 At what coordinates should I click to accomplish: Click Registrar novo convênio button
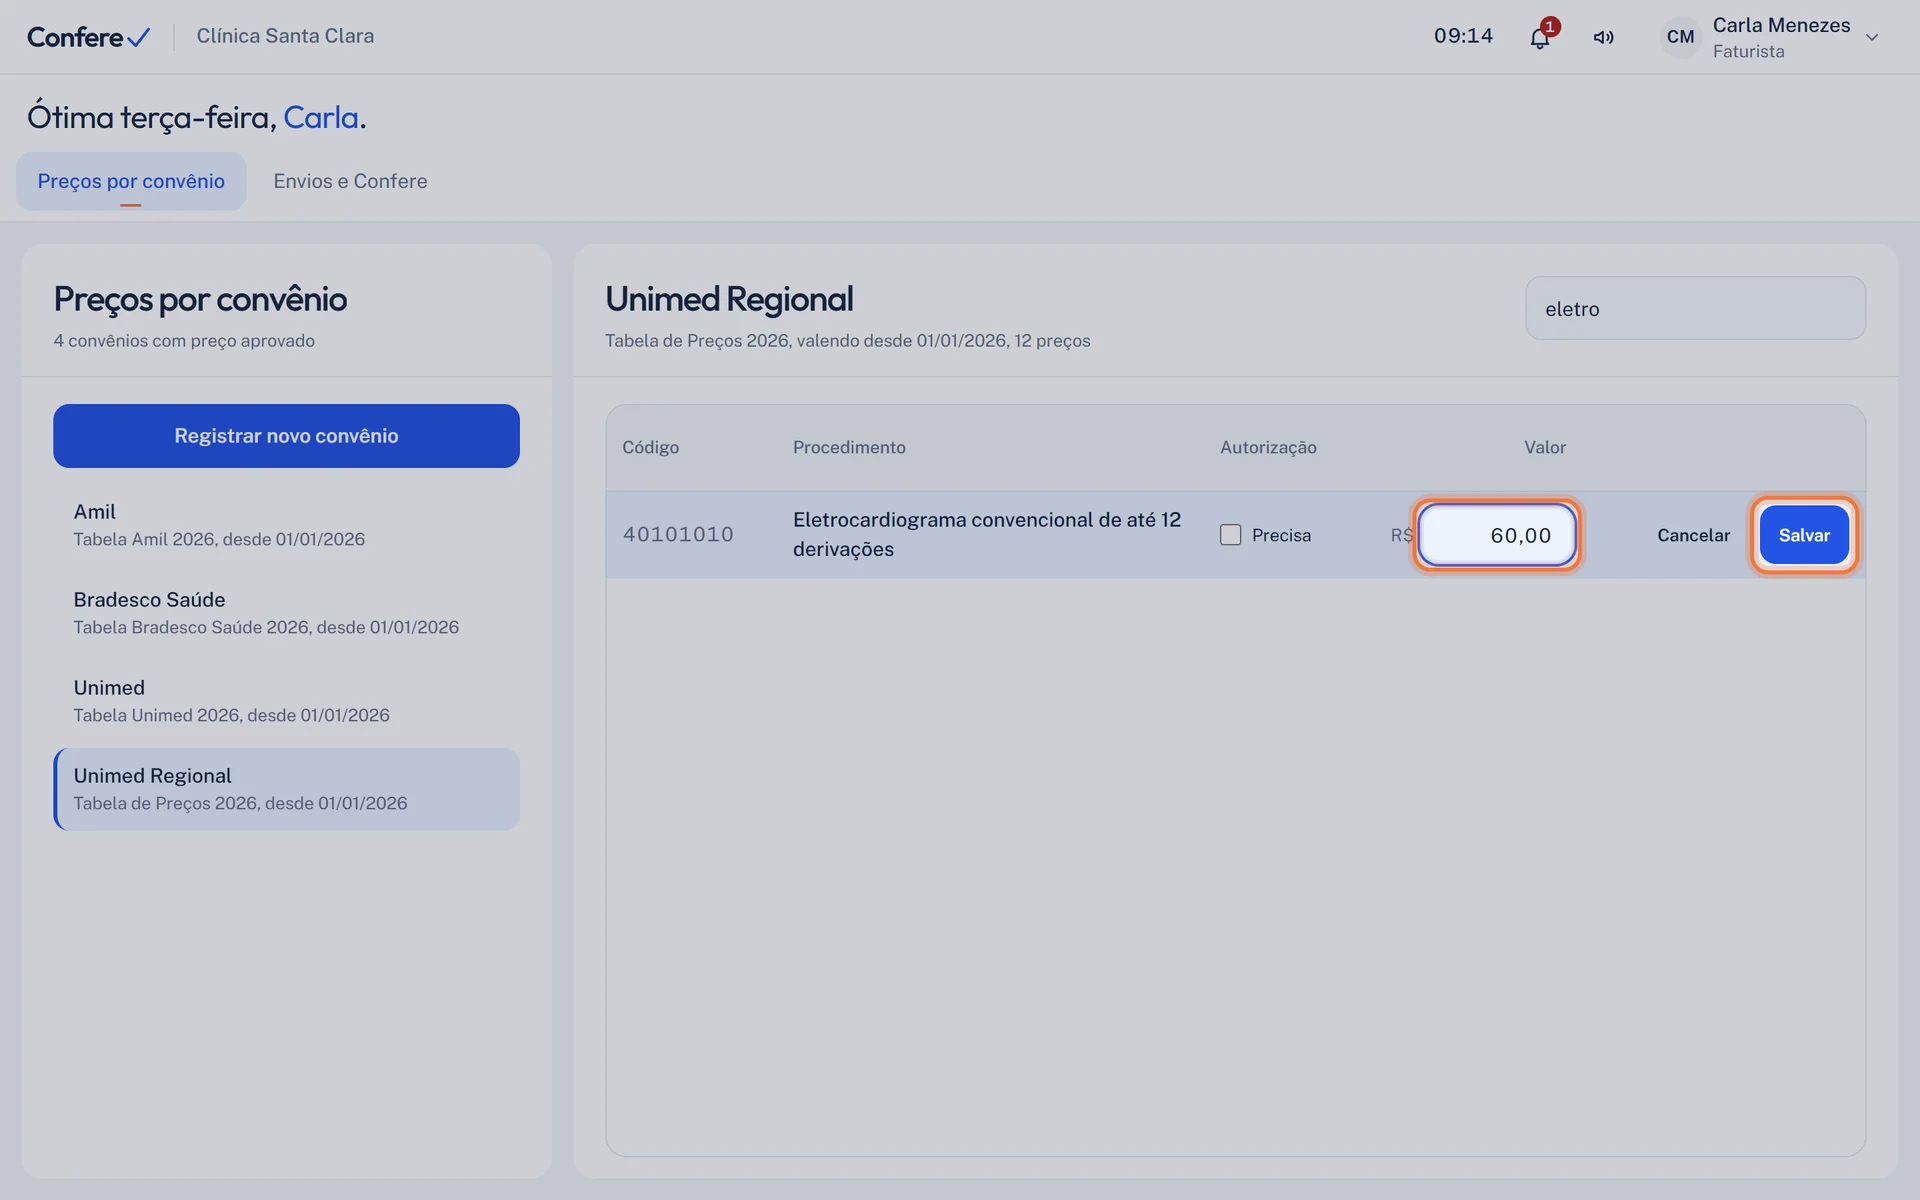pos(286,436)
